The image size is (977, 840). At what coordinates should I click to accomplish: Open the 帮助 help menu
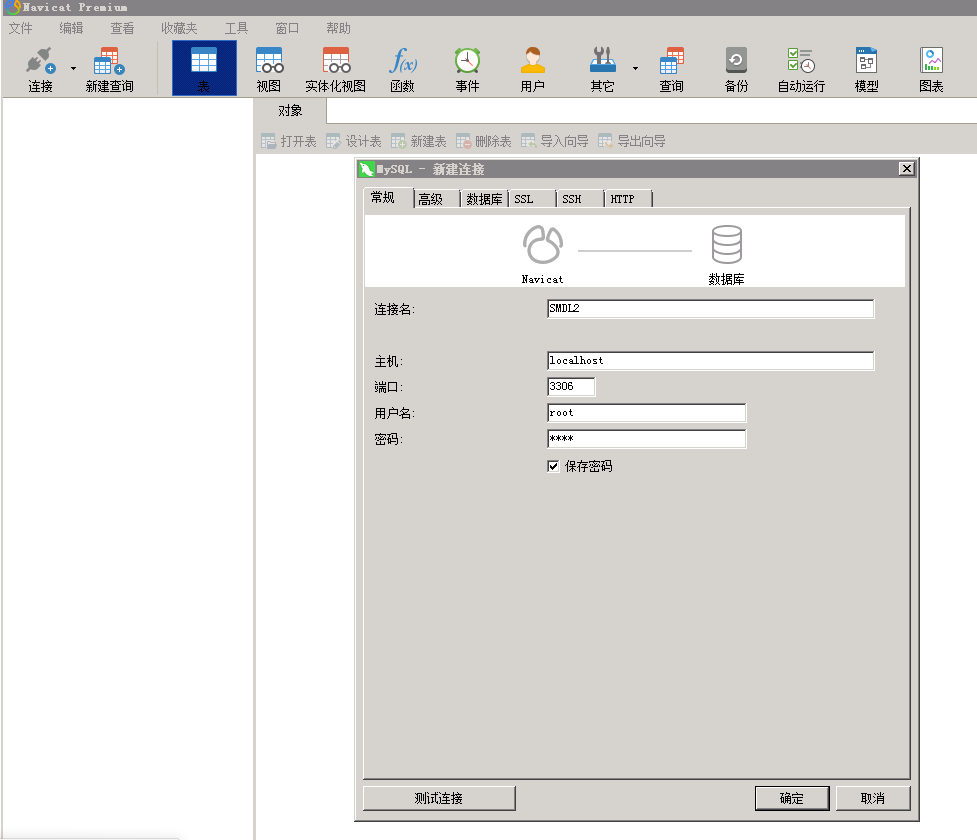coord(338,28)
